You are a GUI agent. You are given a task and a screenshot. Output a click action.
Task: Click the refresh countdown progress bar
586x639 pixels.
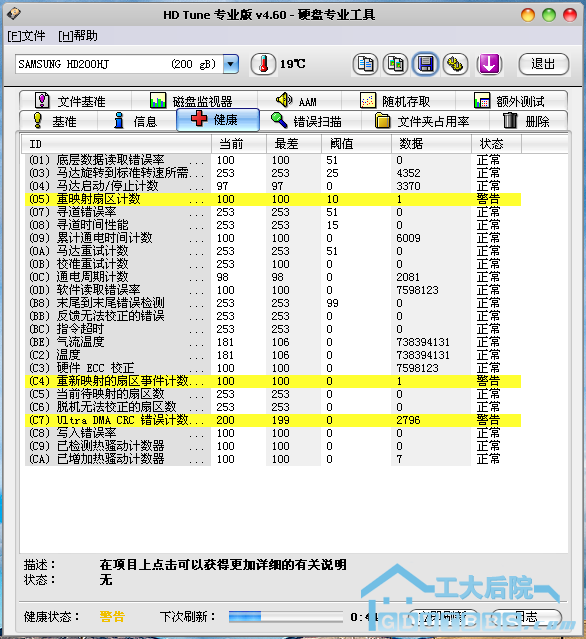pyautogui.click(x=285, y=616)
